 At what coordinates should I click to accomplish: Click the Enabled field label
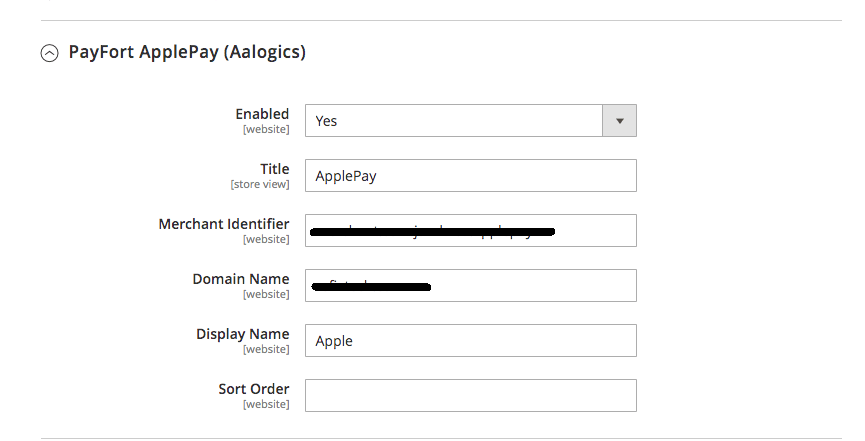tap(262, 114)
